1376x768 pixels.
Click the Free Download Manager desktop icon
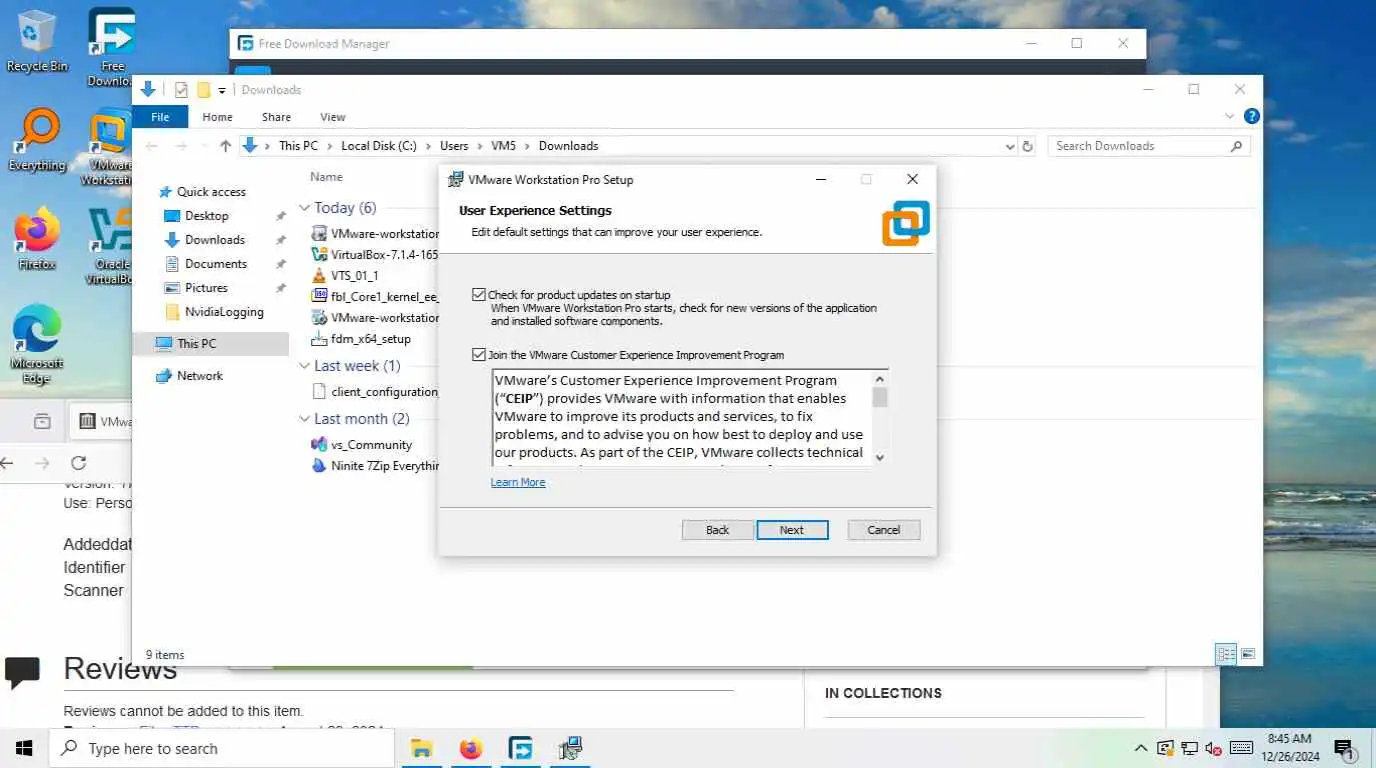111,47
